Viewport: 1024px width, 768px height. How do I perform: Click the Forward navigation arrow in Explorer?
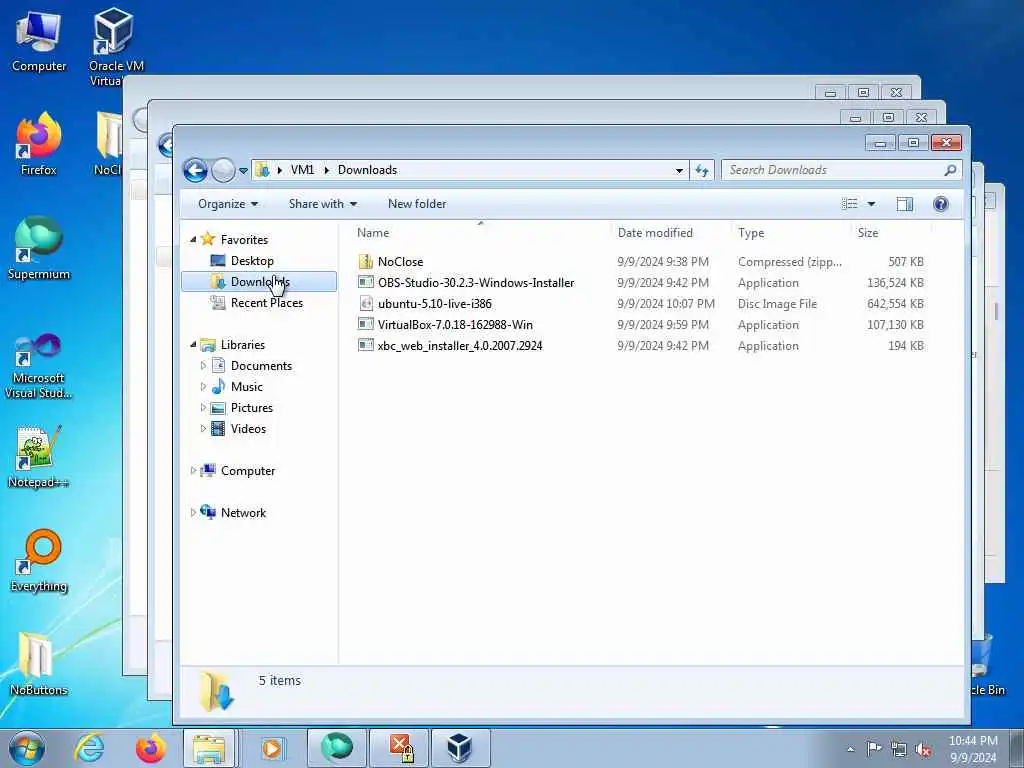pos(223,170)
